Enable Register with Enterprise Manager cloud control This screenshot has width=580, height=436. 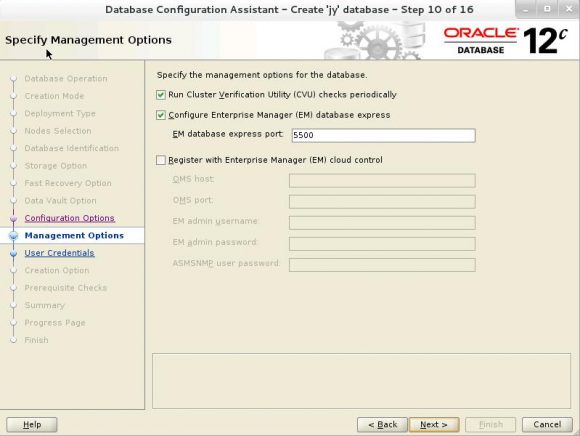tap(161, 160)
